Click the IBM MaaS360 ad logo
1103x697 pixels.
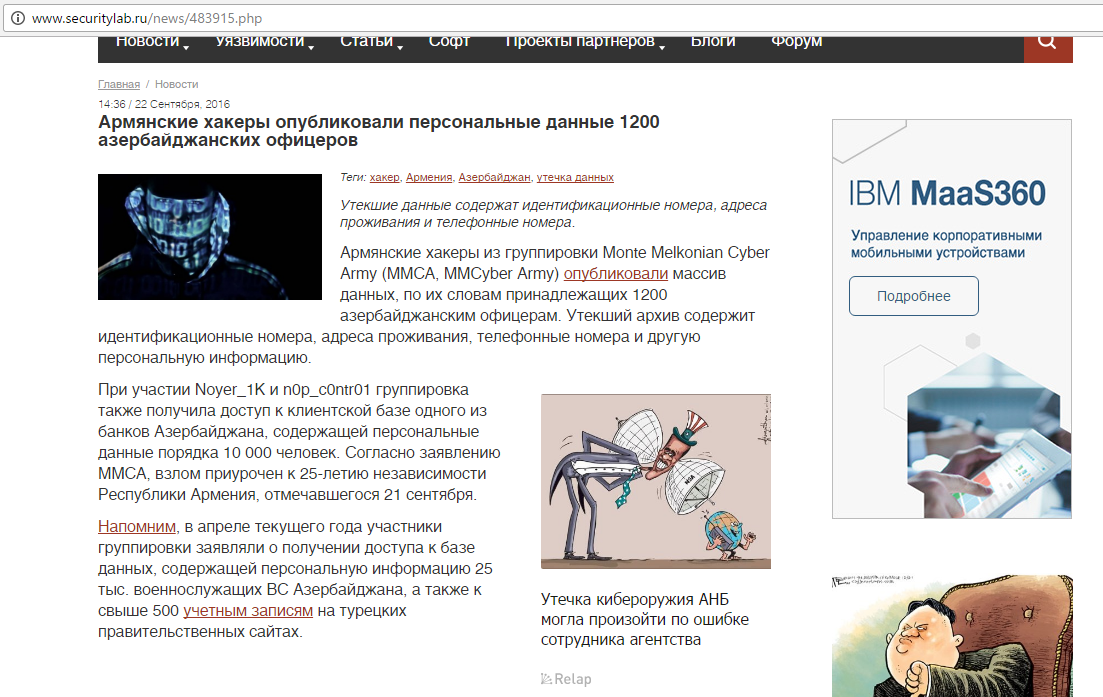pyautogui.click(x=947, y=193)
